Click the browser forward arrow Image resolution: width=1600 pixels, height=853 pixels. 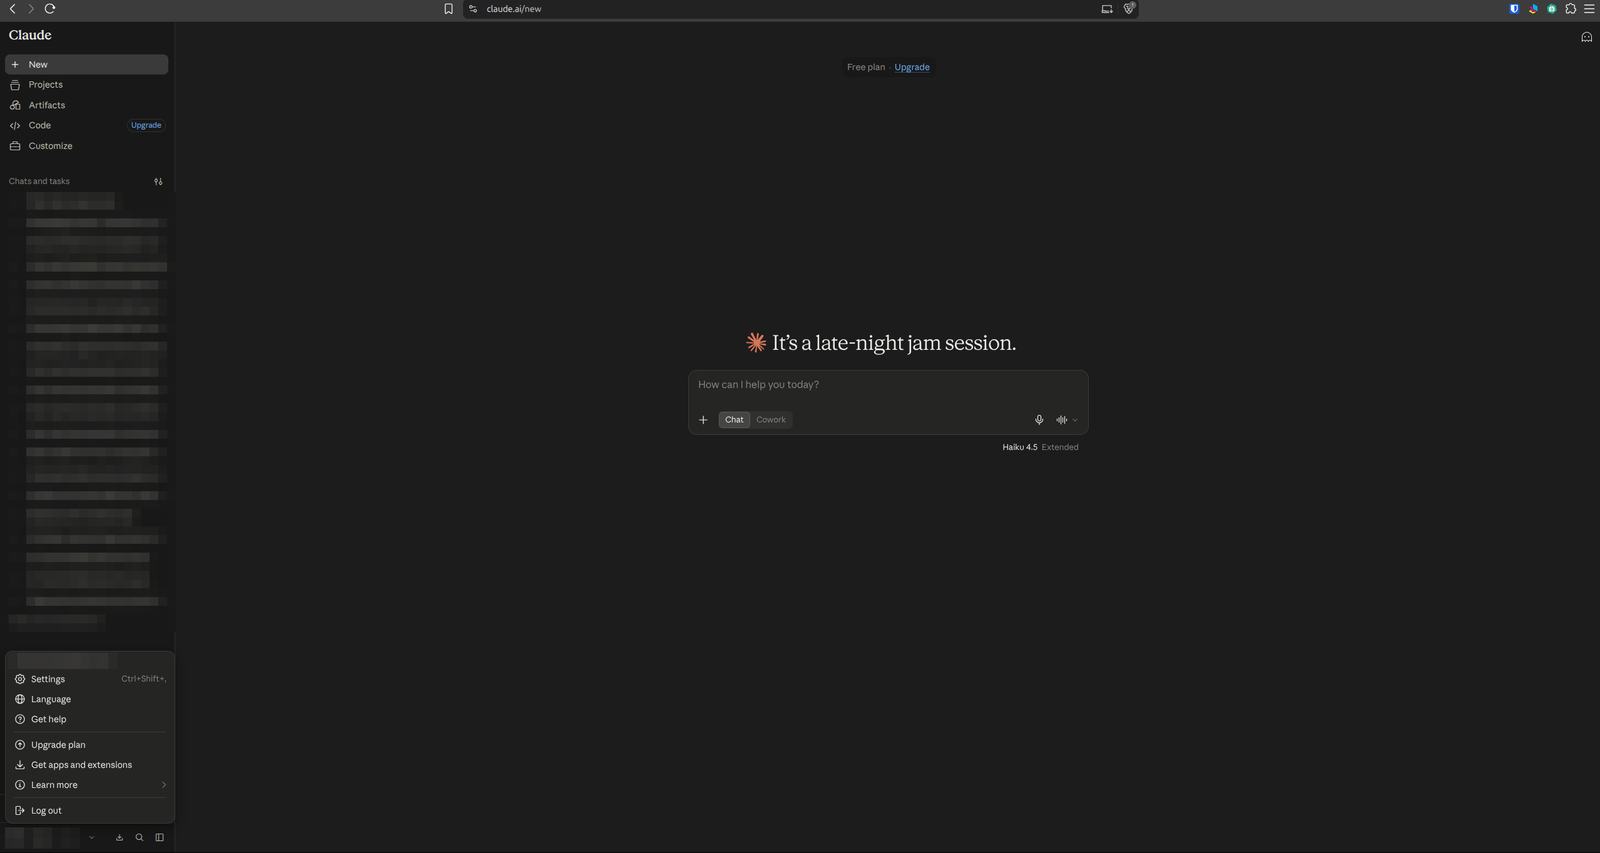point(31,8)
